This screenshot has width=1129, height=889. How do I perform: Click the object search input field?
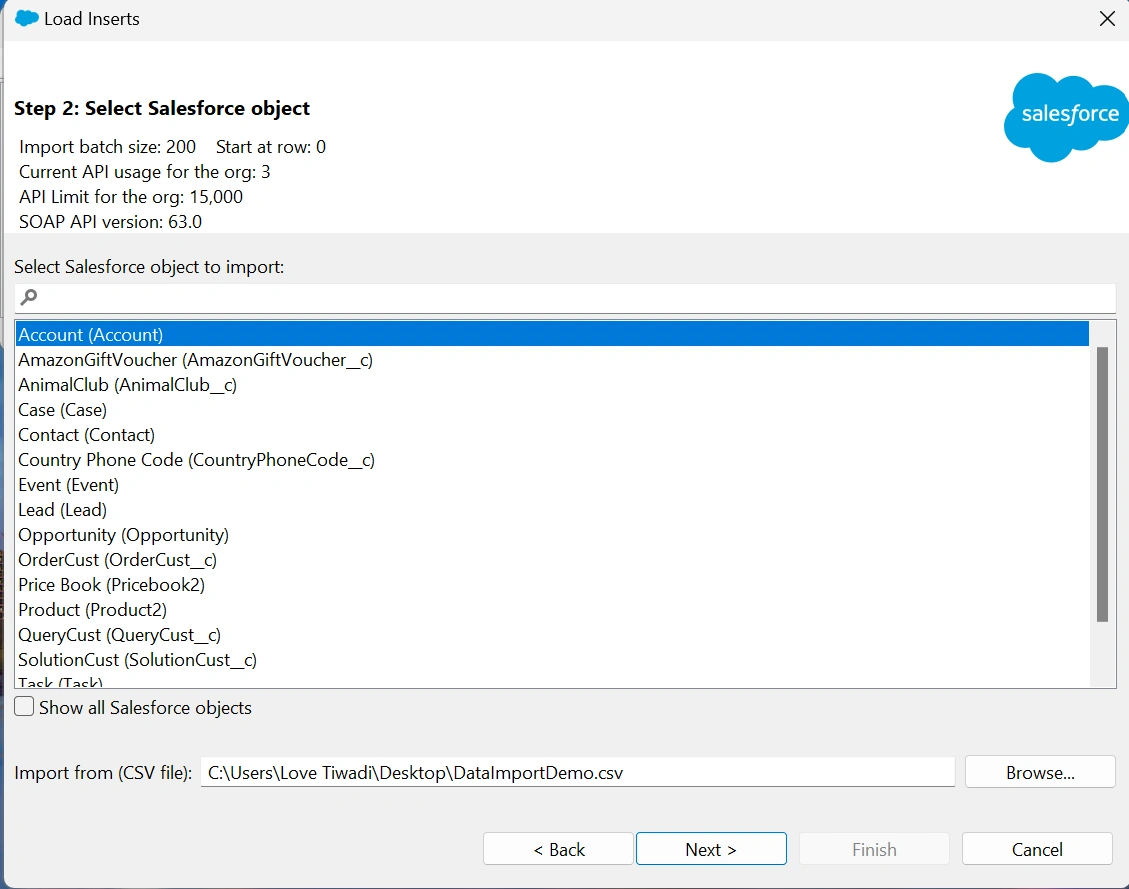(x=560, y=297)
